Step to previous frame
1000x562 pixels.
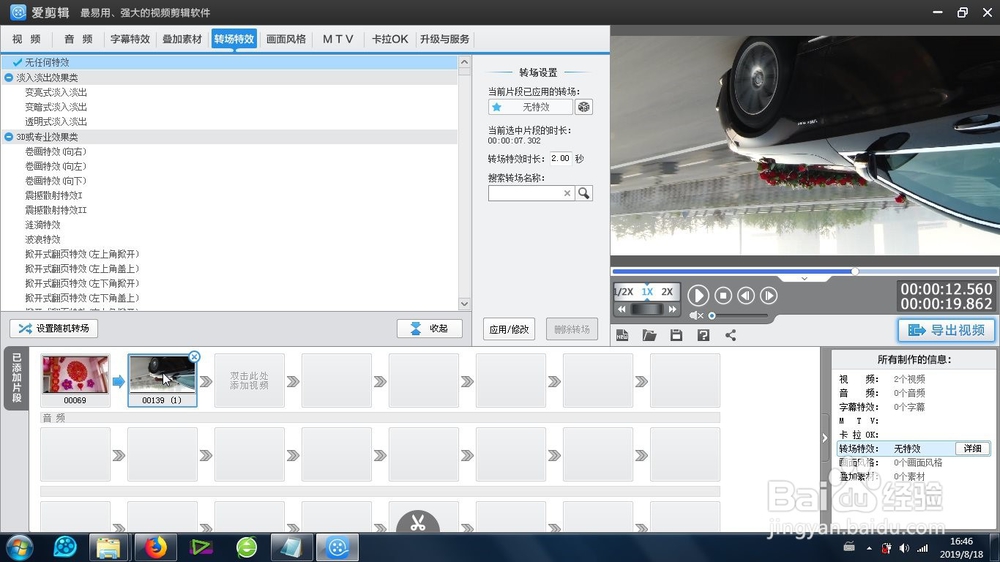pos(746,295)
